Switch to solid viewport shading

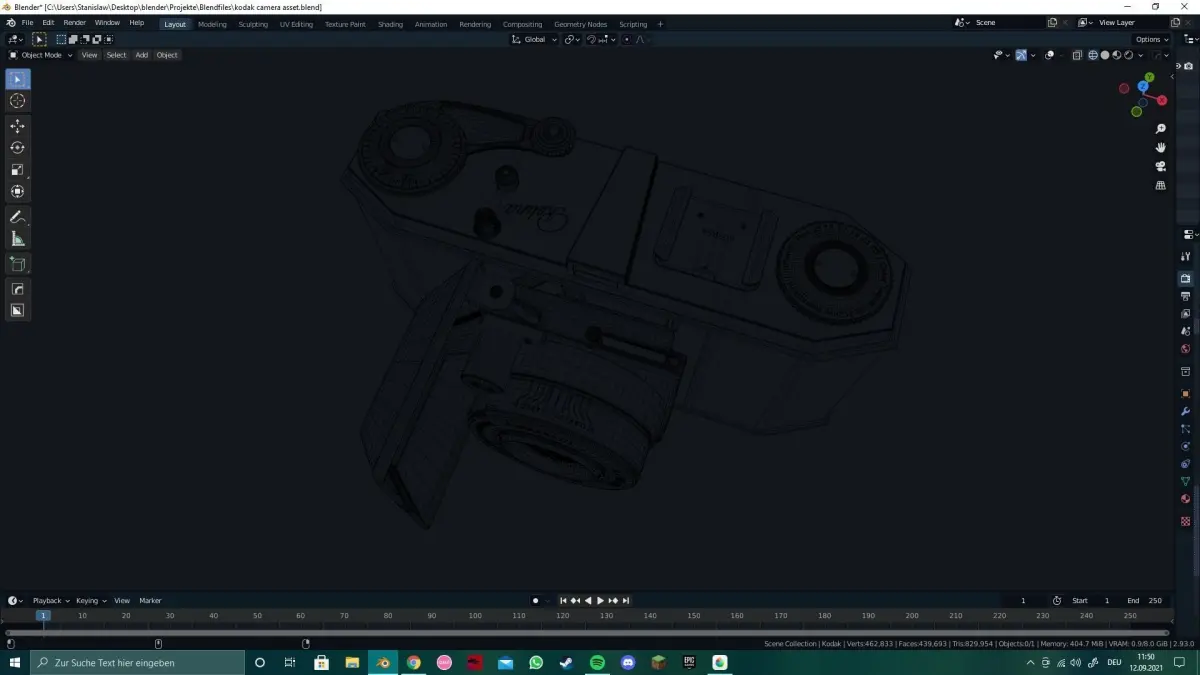(1105, 55)
